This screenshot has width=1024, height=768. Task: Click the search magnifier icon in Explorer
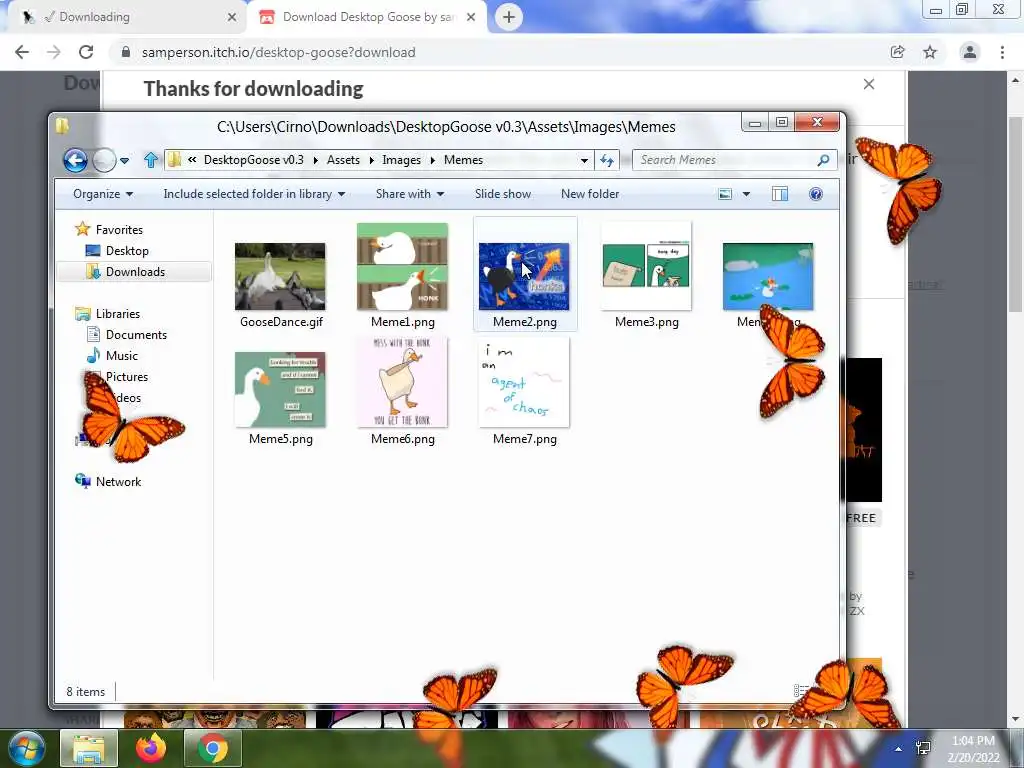coord(824,160)
